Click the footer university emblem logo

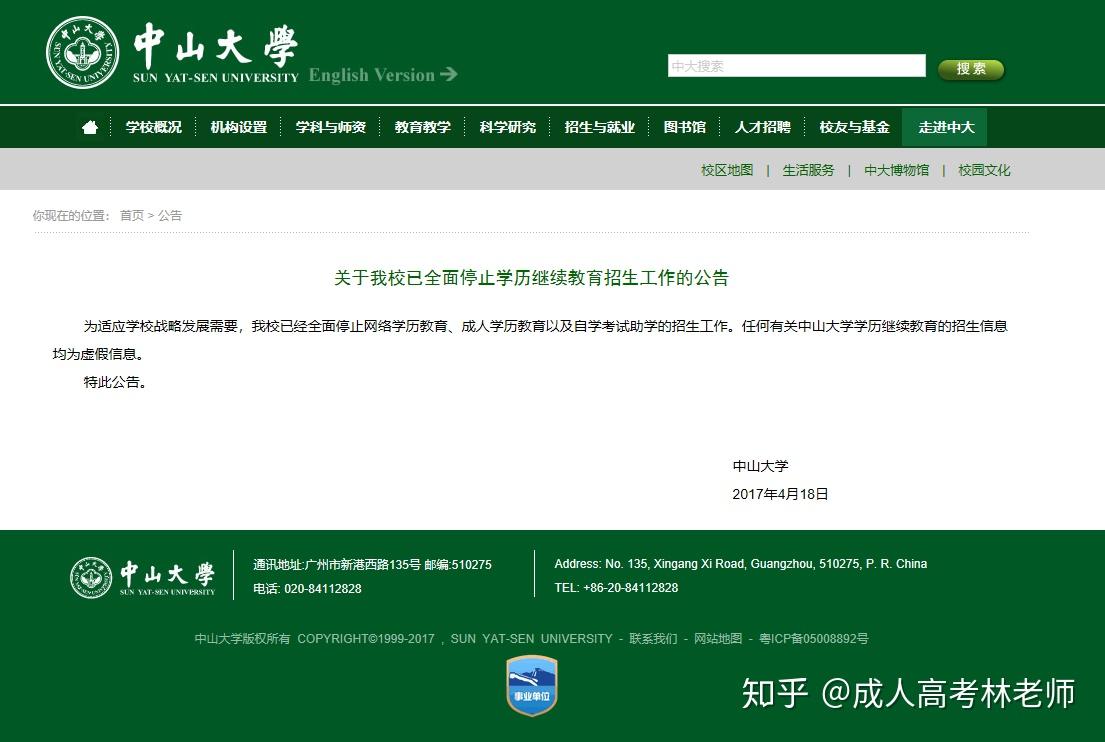coord(91,578)
